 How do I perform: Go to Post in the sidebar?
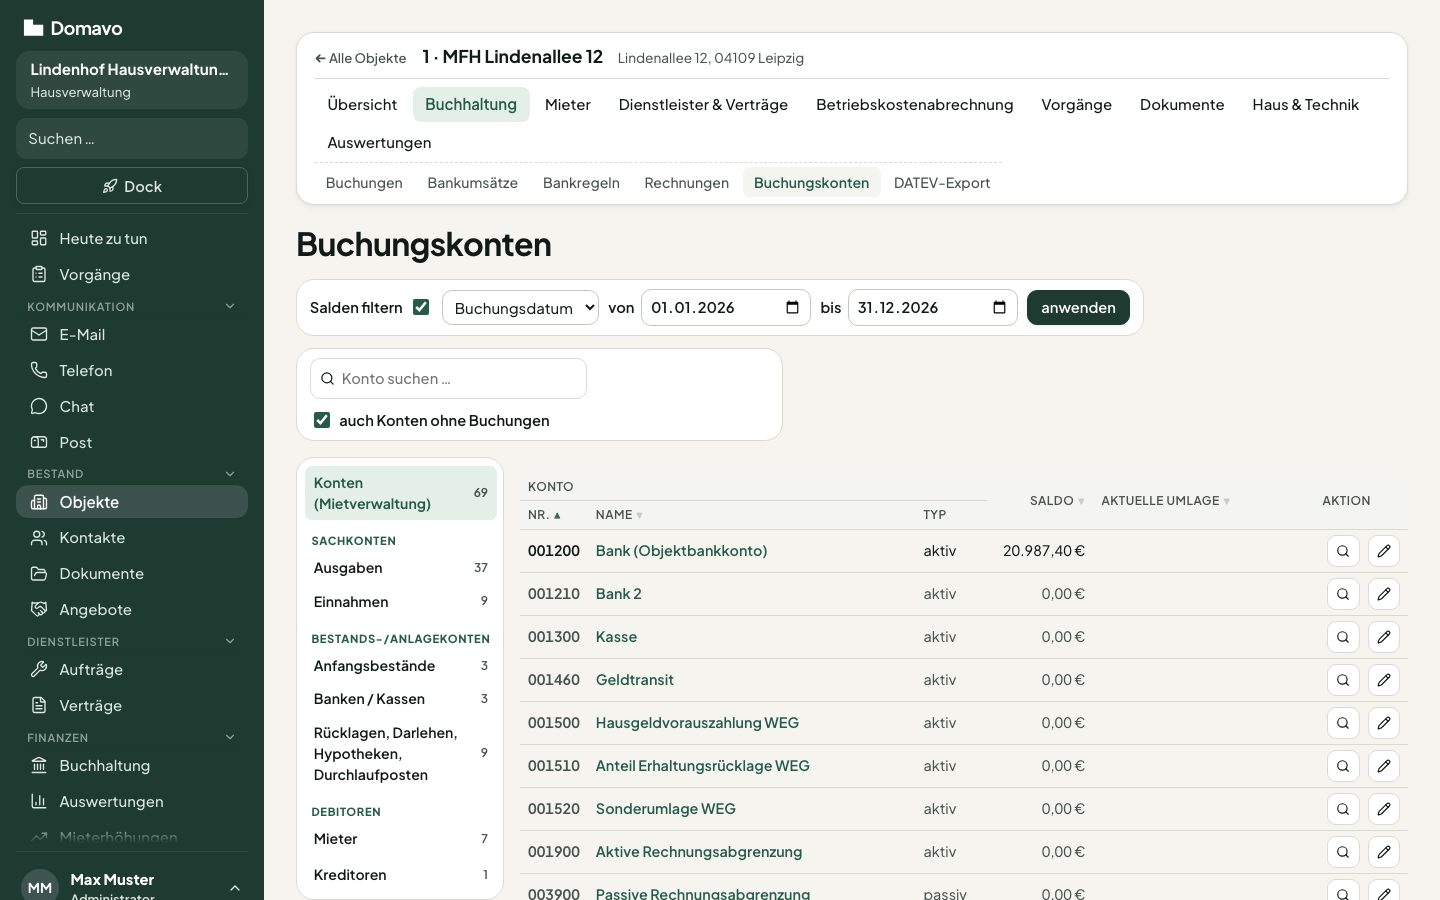[132, 442]
